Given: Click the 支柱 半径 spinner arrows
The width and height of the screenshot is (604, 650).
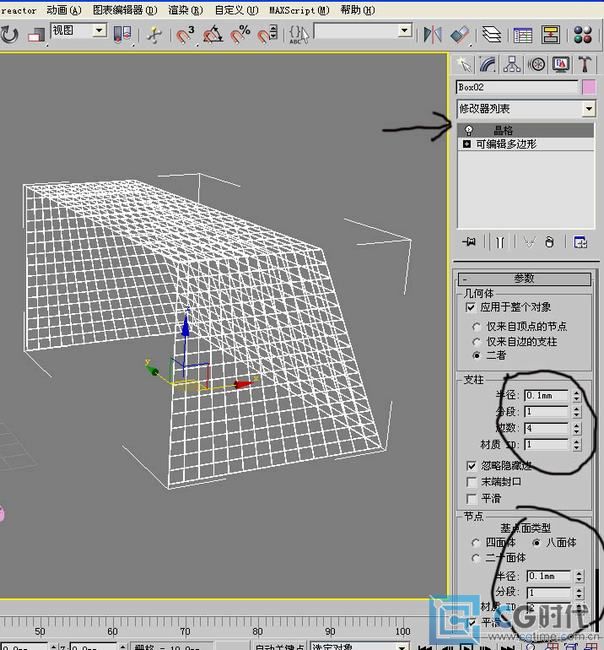Looking at the screenshot, I should tap(577, 396).
